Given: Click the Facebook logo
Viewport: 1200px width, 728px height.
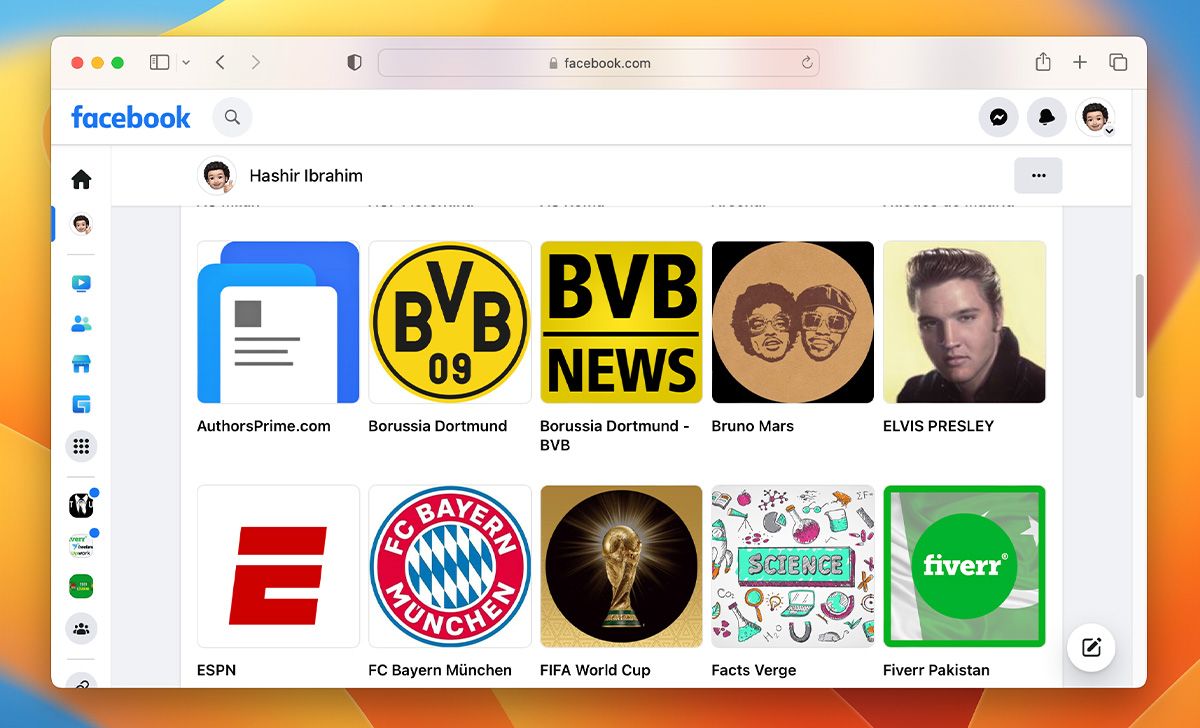Looking at the screenshot, I should tap(131, 117).
